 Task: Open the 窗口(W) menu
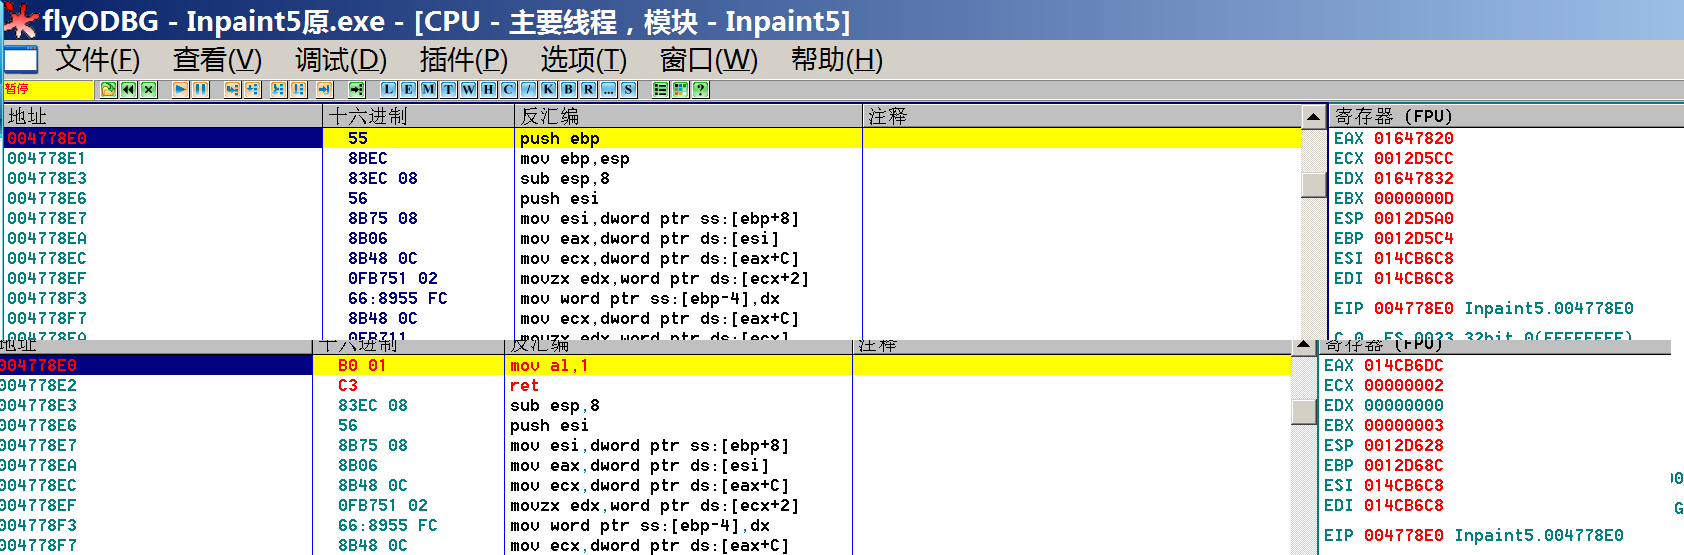pos(708,59)
